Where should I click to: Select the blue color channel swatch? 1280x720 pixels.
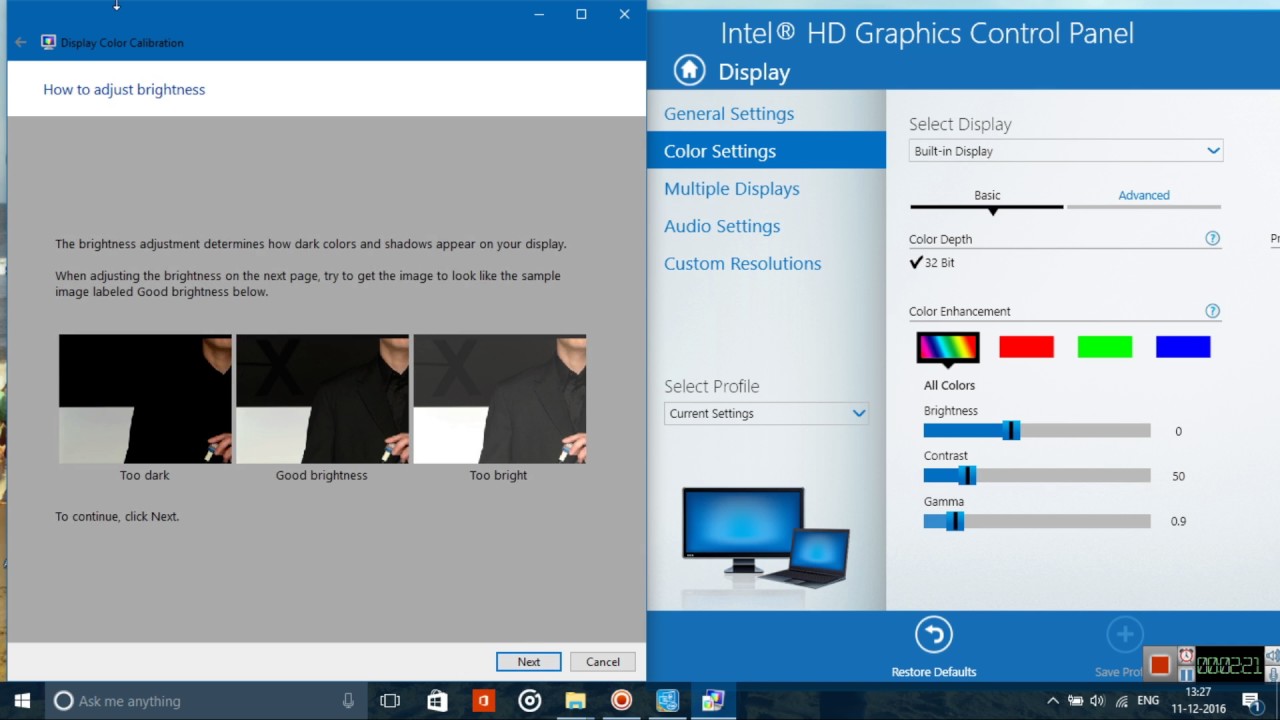(x=1183, y=347)
